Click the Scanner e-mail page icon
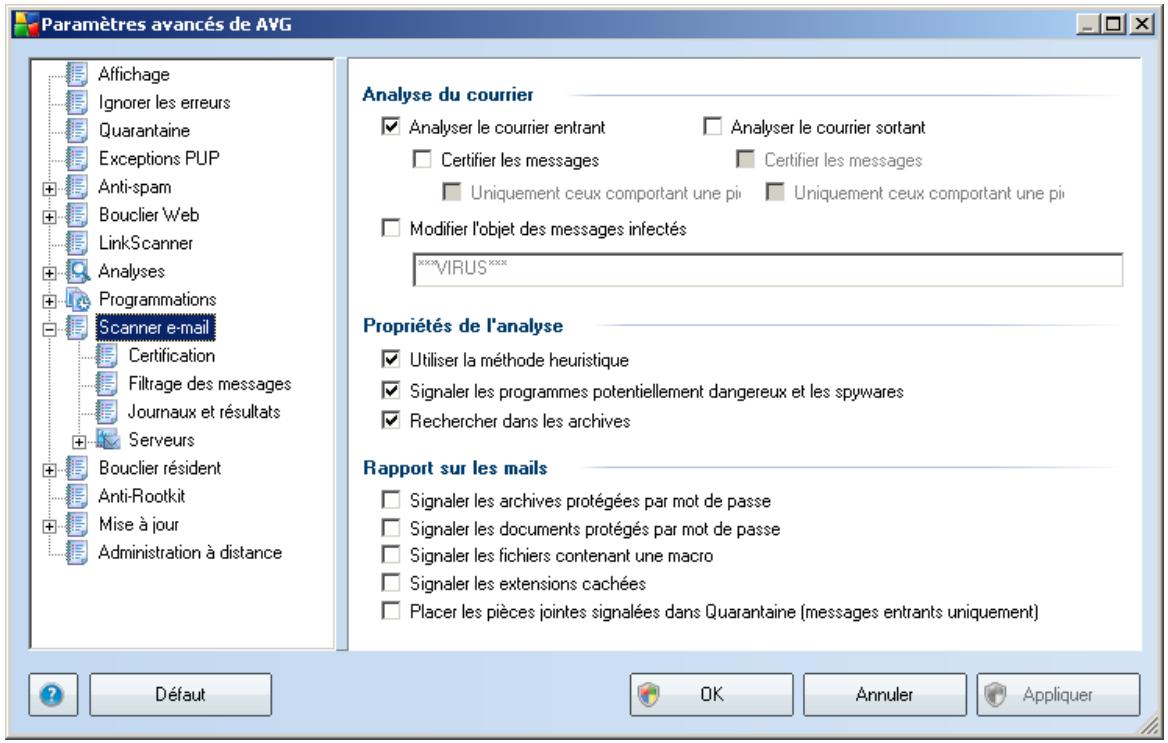The height and width of the screenshot is (743, 1168). pos(77,328)
